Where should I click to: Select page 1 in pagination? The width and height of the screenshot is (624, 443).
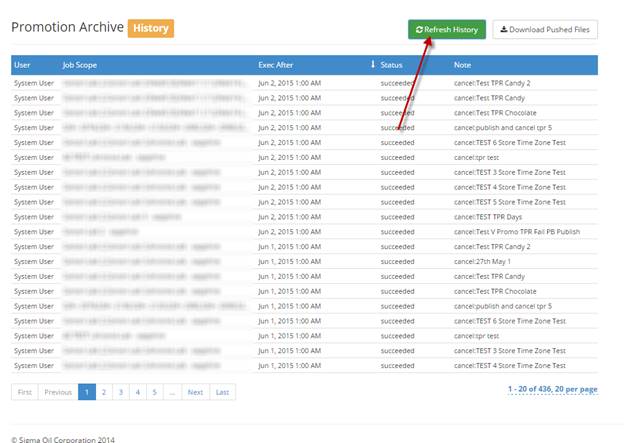point(87,392)
